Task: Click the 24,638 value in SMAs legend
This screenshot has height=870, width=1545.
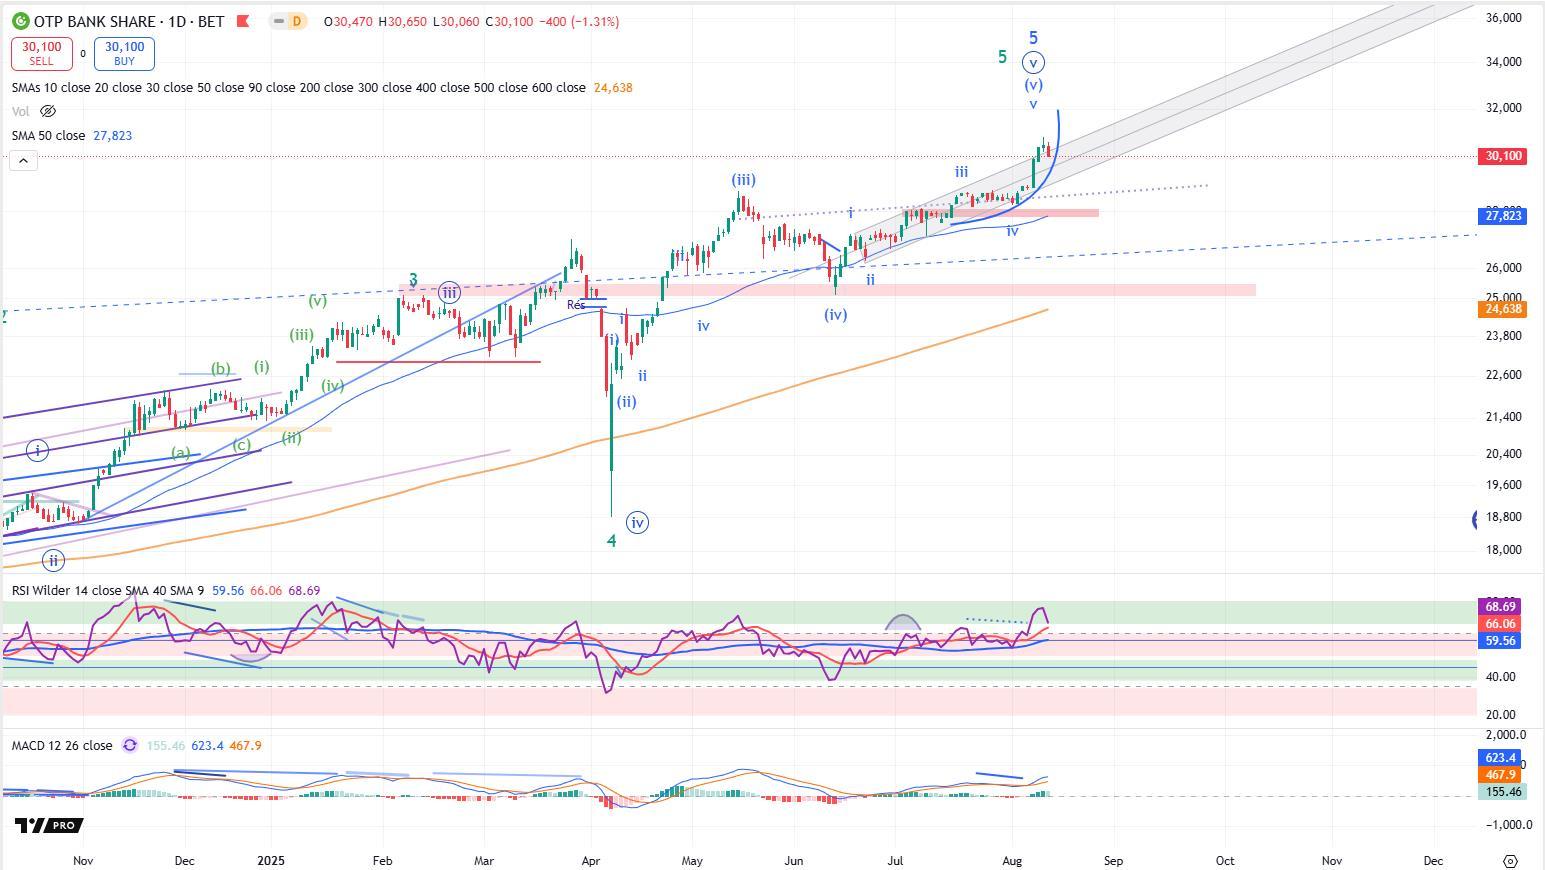Action: coord(613,88)
